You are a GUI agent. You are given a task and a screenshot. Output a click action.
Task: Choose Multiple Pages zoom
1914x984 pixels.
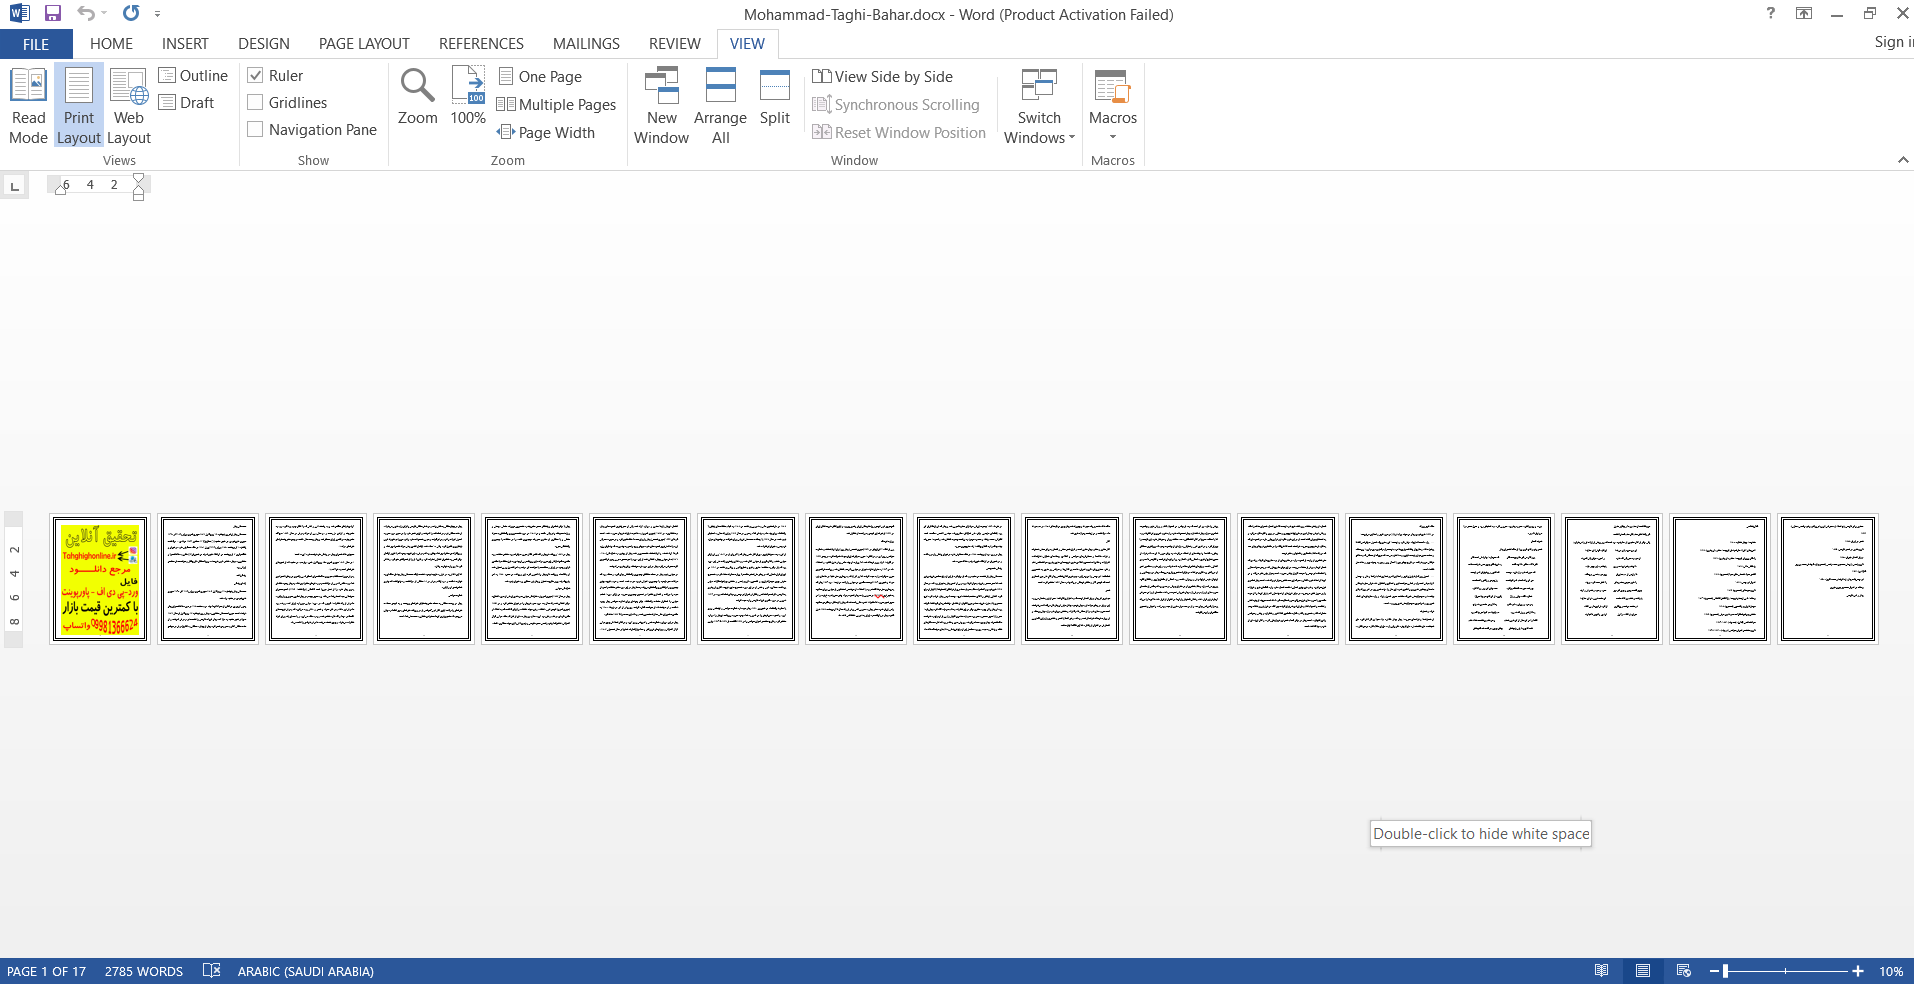pos(557,105)
